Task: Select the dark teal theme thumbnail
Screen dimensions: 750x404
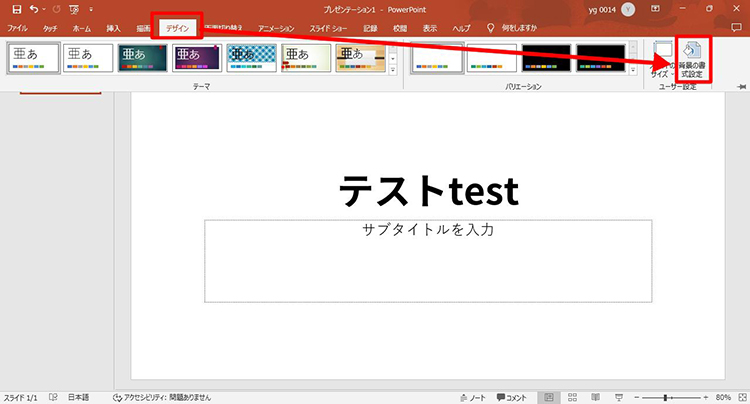Action: [142, 58]
